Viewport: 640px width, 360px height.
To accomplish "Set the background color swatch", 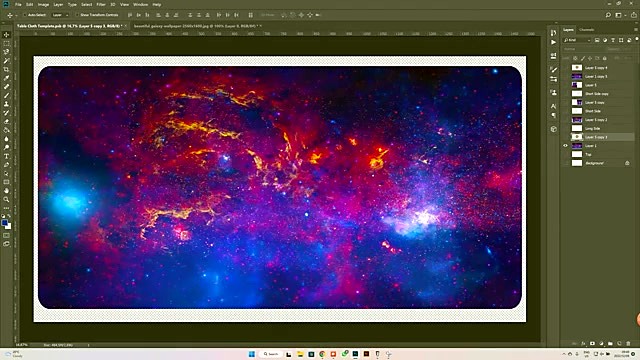I will pos(8,226).
